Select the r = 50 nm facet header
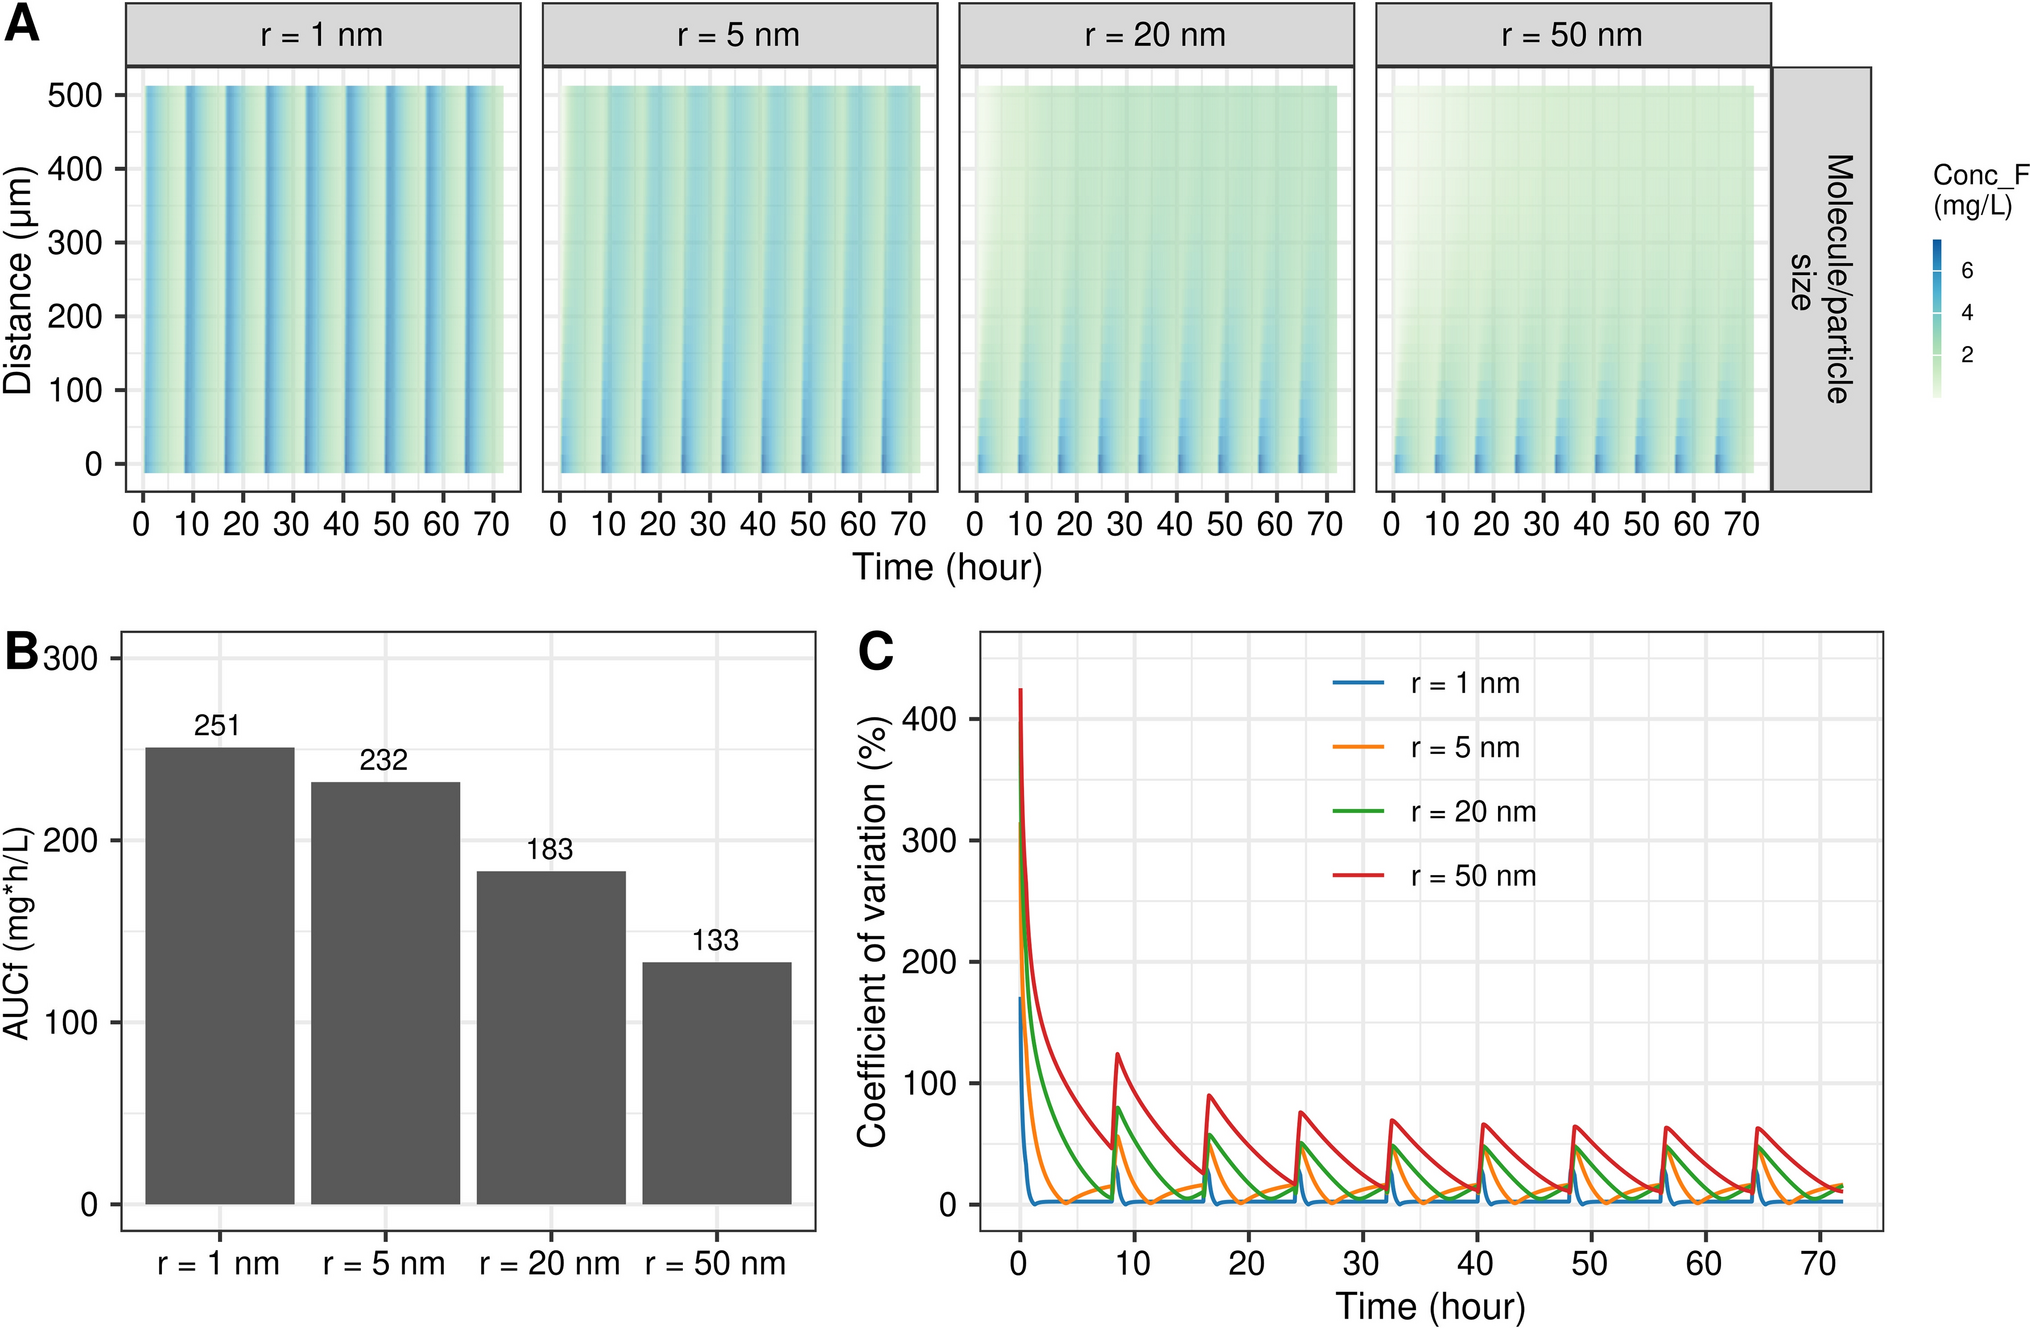This screenshot has width=2030, height=1328. point(1572,35)
